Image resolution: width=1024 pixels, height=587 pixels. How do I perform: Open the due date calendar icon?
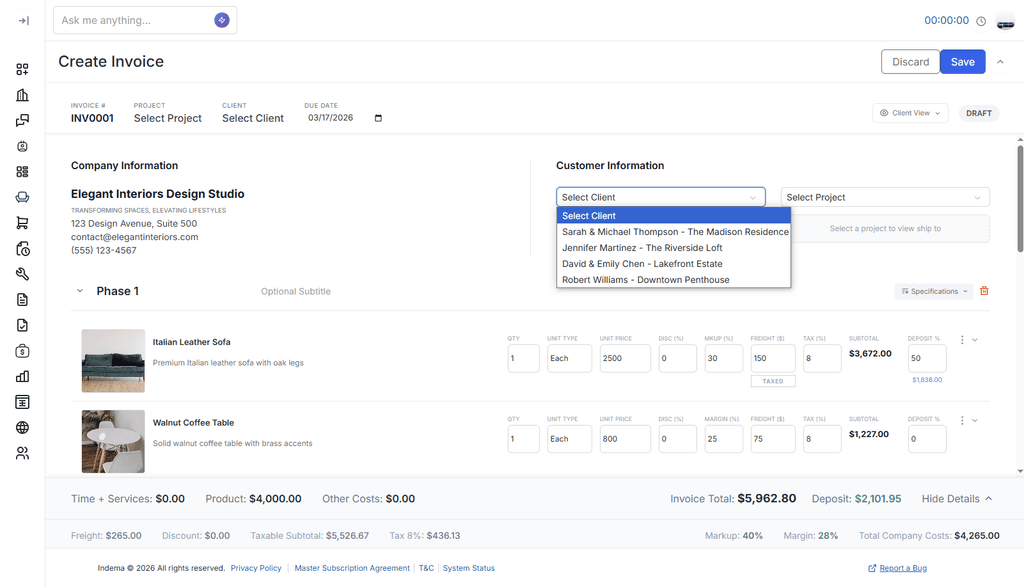pyautogui.click(x=377, y=118)
